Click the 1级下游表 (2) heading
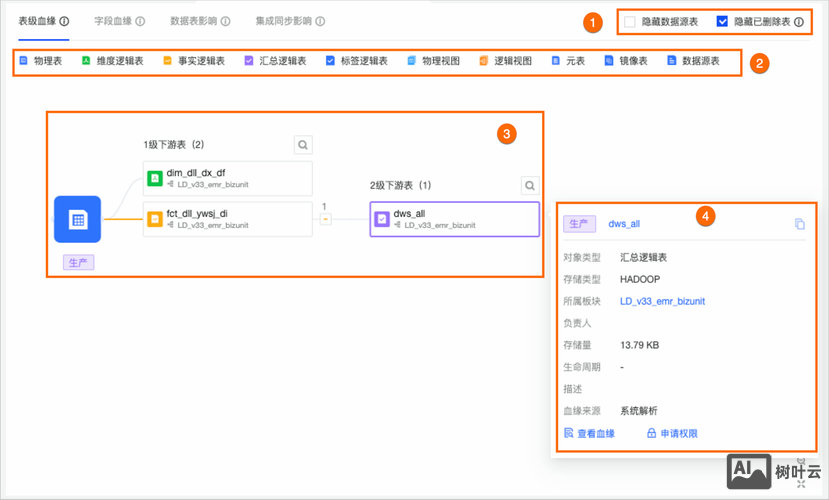This screenshot has width=829, height=500. click(x=173, y=145)
